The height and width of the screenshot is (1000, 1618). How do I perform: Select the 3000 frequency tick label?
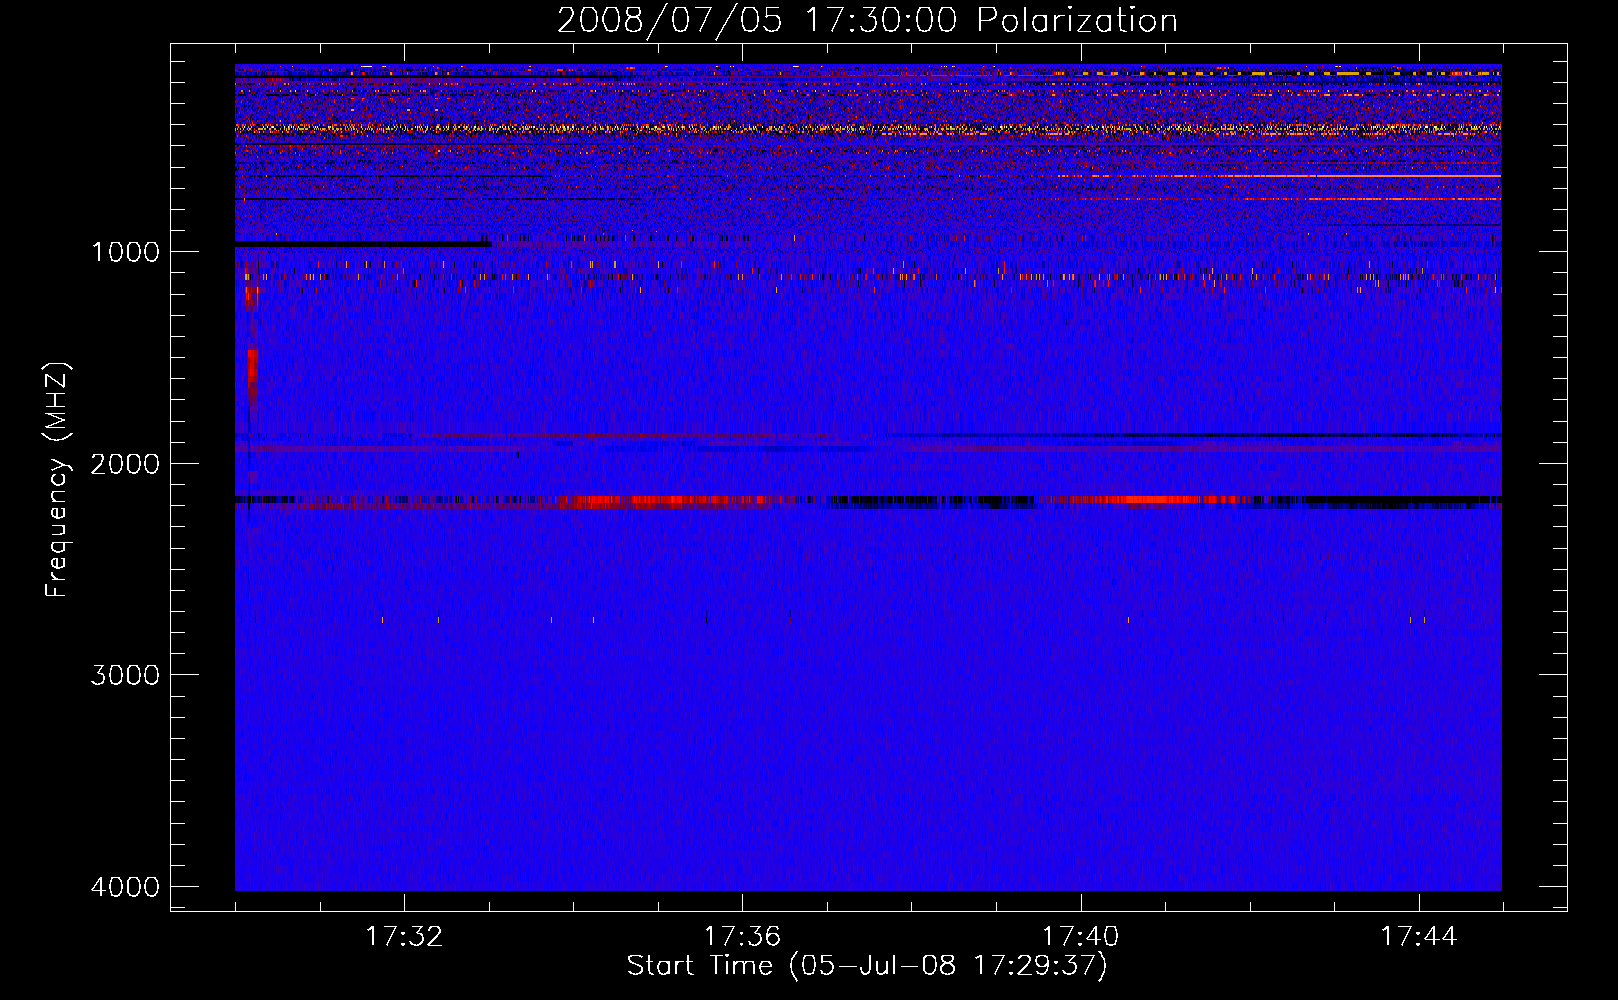click(125, 675)
